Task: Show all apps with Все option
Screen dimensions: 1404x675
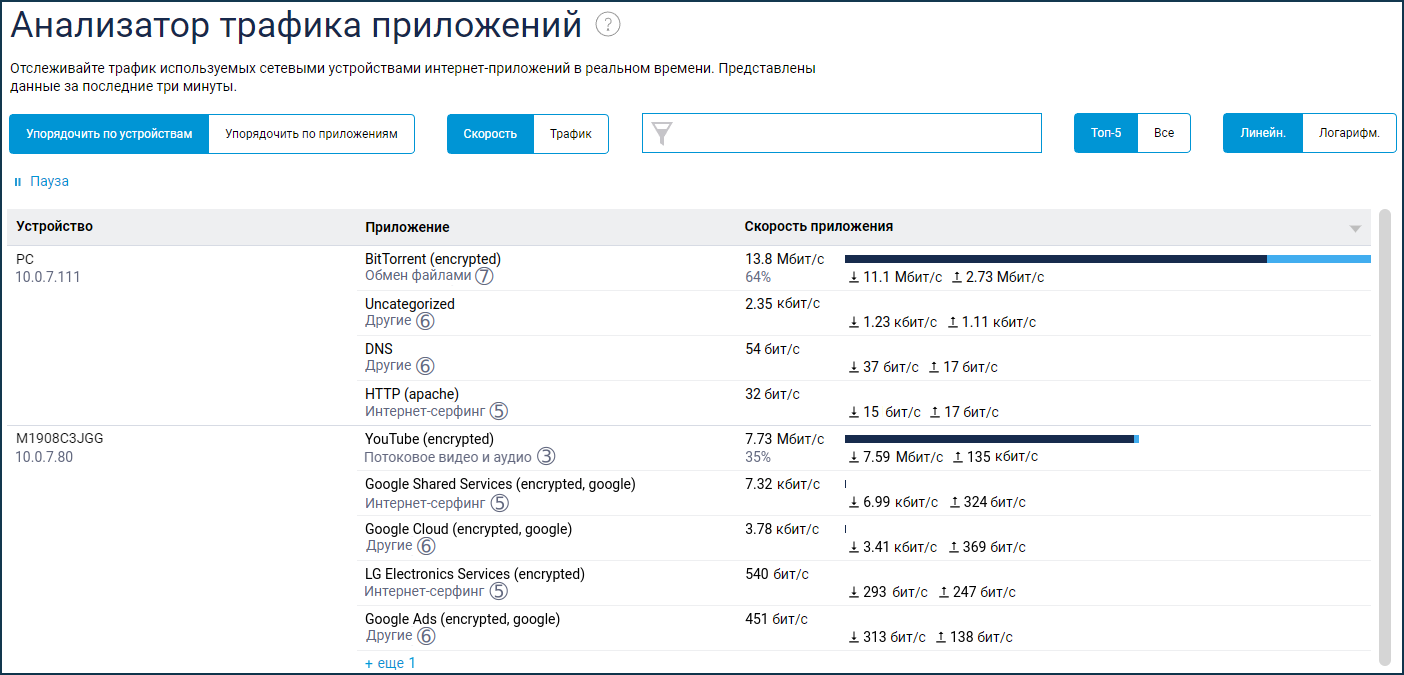Action: pyautogui.click(x=1163, y=133)
